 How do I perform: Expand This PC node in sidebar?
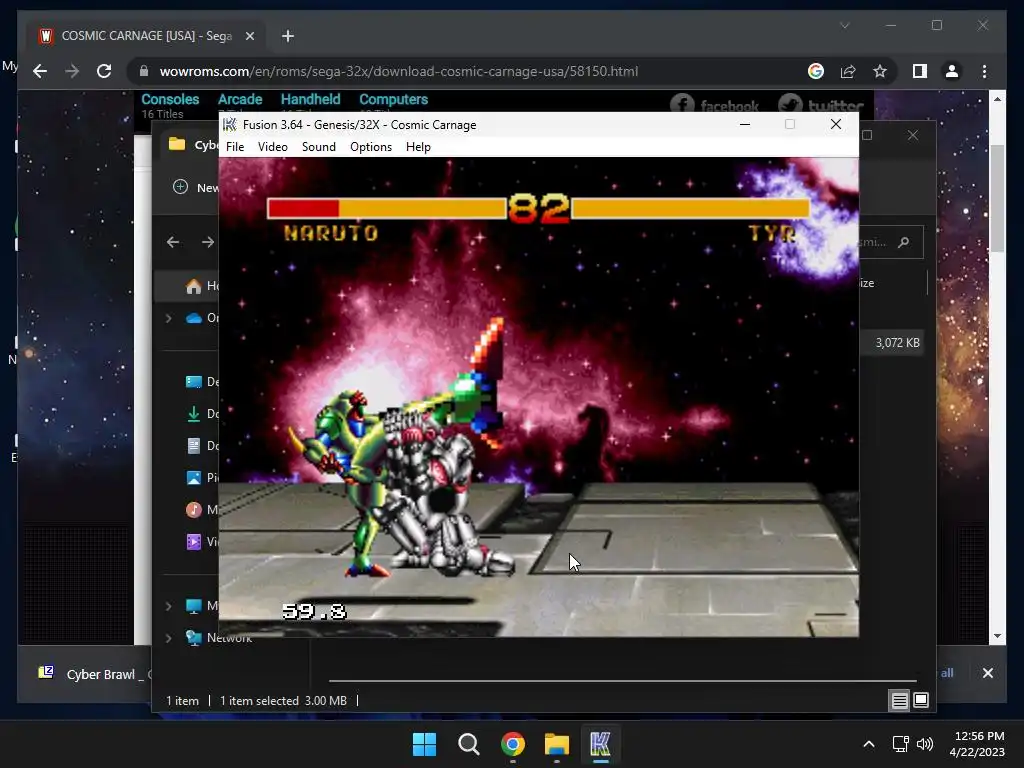coord(168,607)
